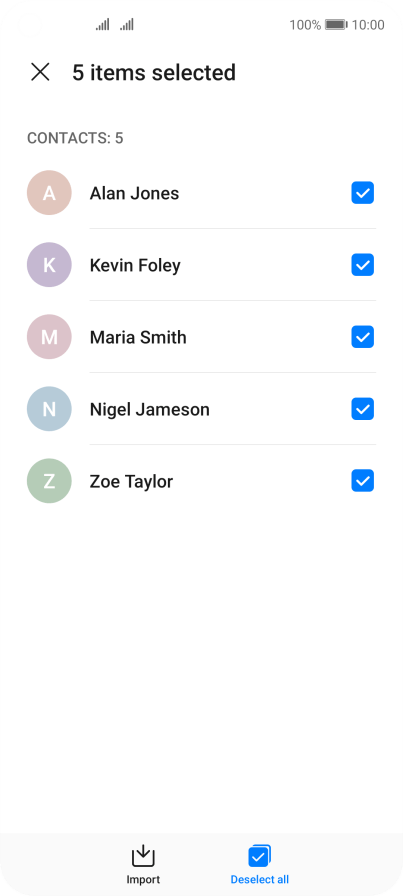Tap the Deselect all icon
Viewport: 403px width, 896px height.
tap(260, 856)
